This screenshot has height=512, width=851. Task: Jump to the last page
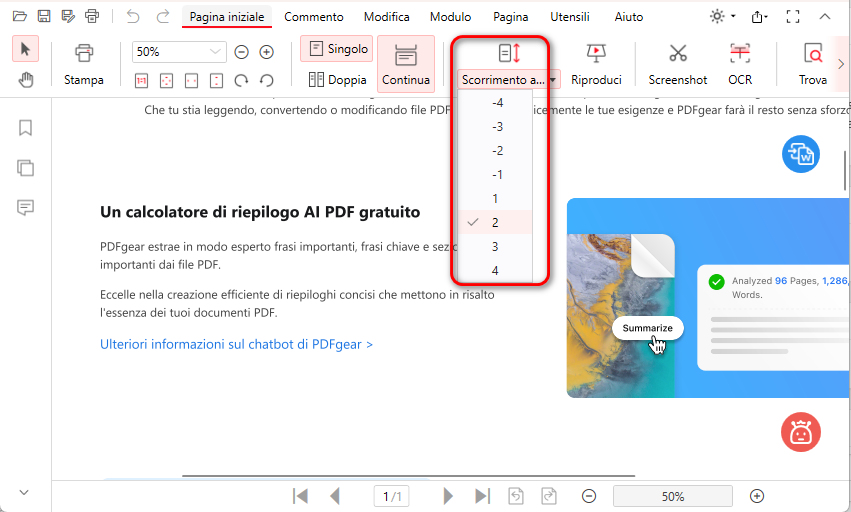click(x=482, y=496)
